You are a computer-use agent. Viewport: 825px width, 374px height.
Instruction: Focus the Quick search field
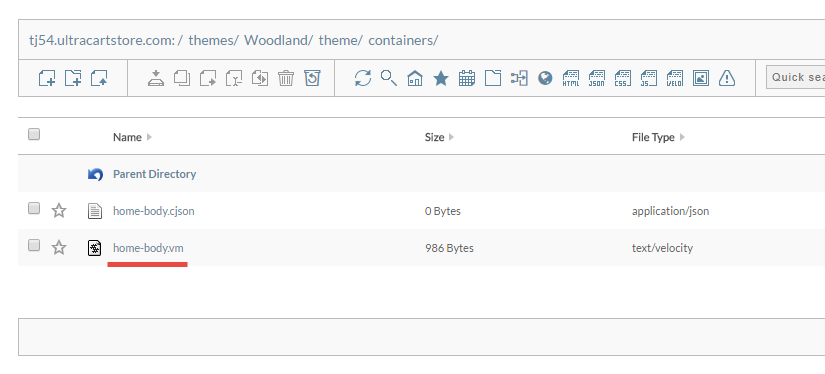point(796,77)
